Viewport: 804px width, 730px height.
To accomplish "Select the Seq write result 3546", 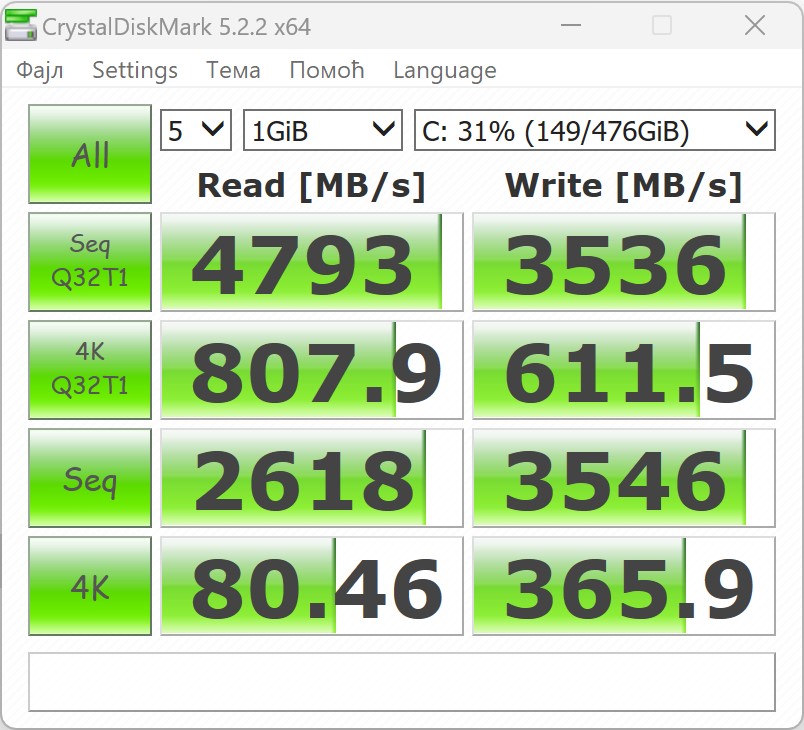I will click(624, 478).
